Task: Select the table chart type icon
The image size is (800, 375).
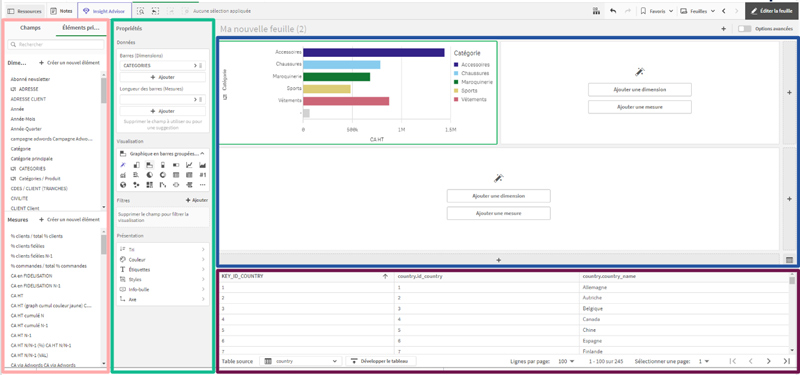Action: (x=176, y=174)
